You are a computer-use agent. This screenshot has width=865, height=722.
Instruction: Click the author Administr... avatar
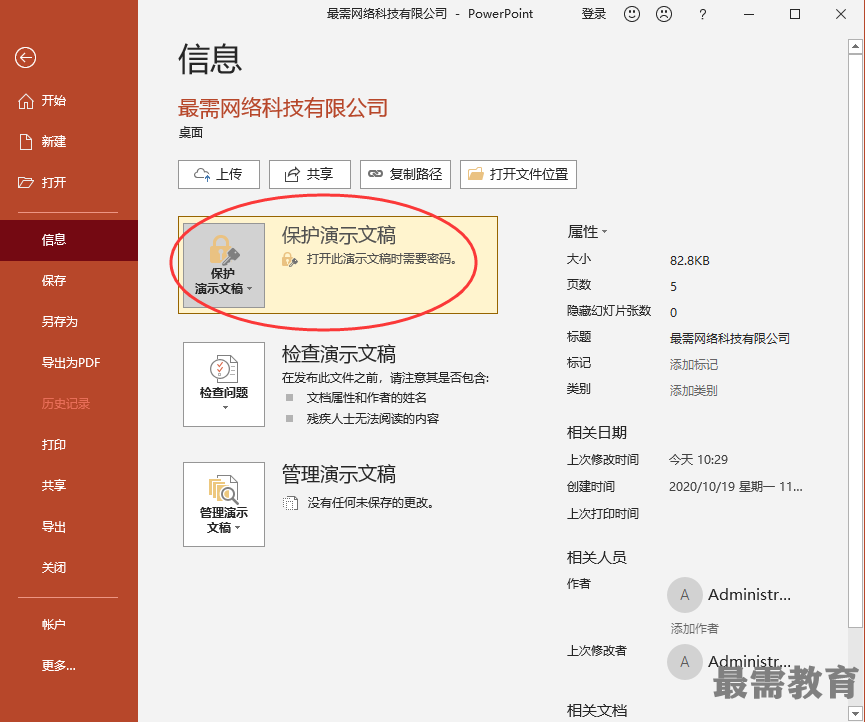(685, 595)
